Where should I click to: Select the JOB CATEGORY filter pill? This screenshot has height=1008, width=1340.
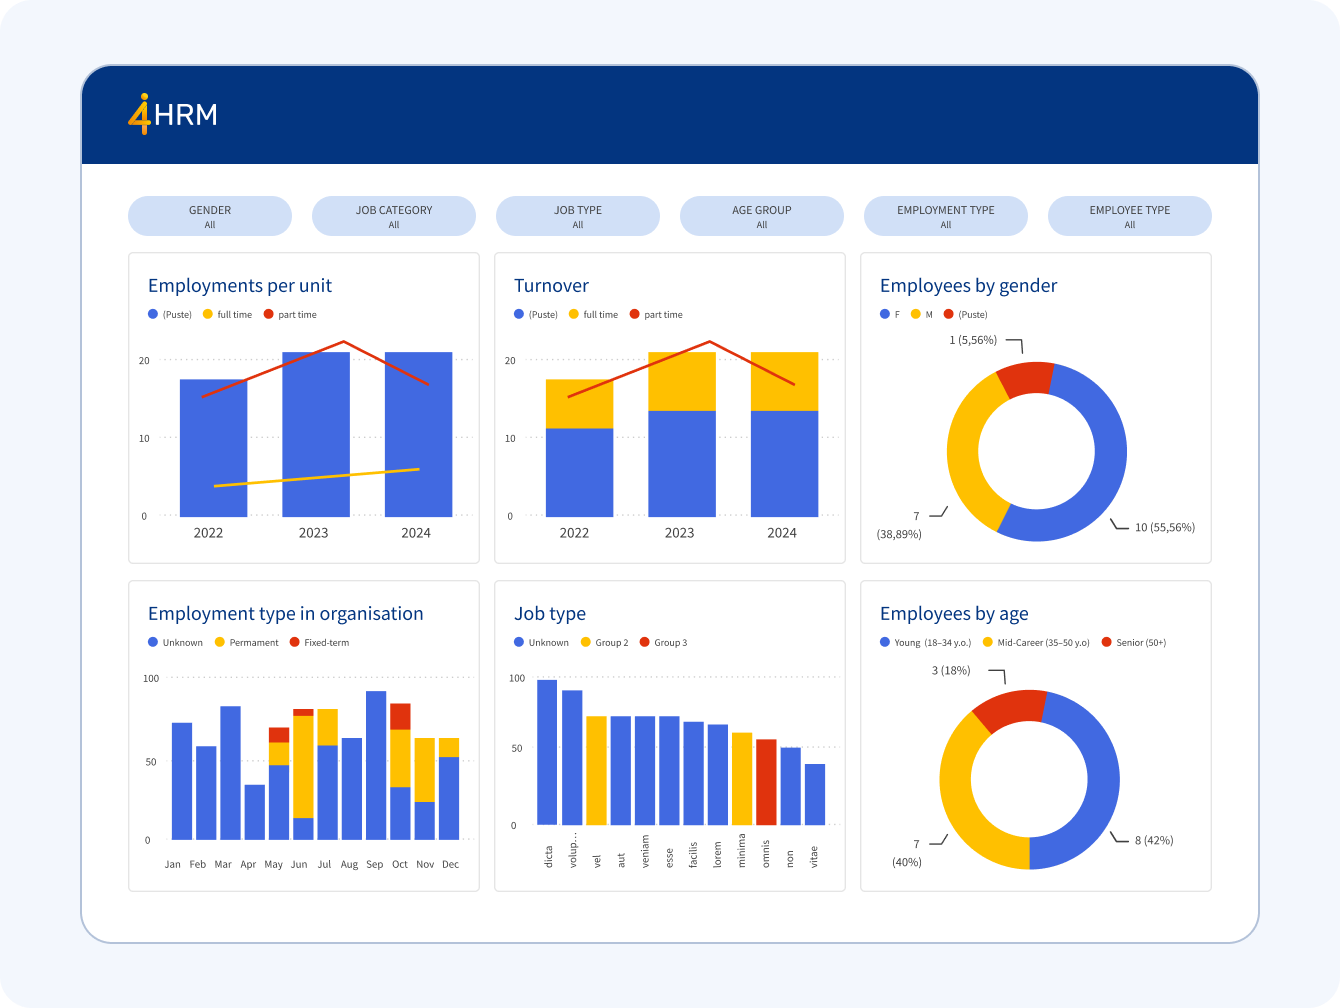pos(393,216)
